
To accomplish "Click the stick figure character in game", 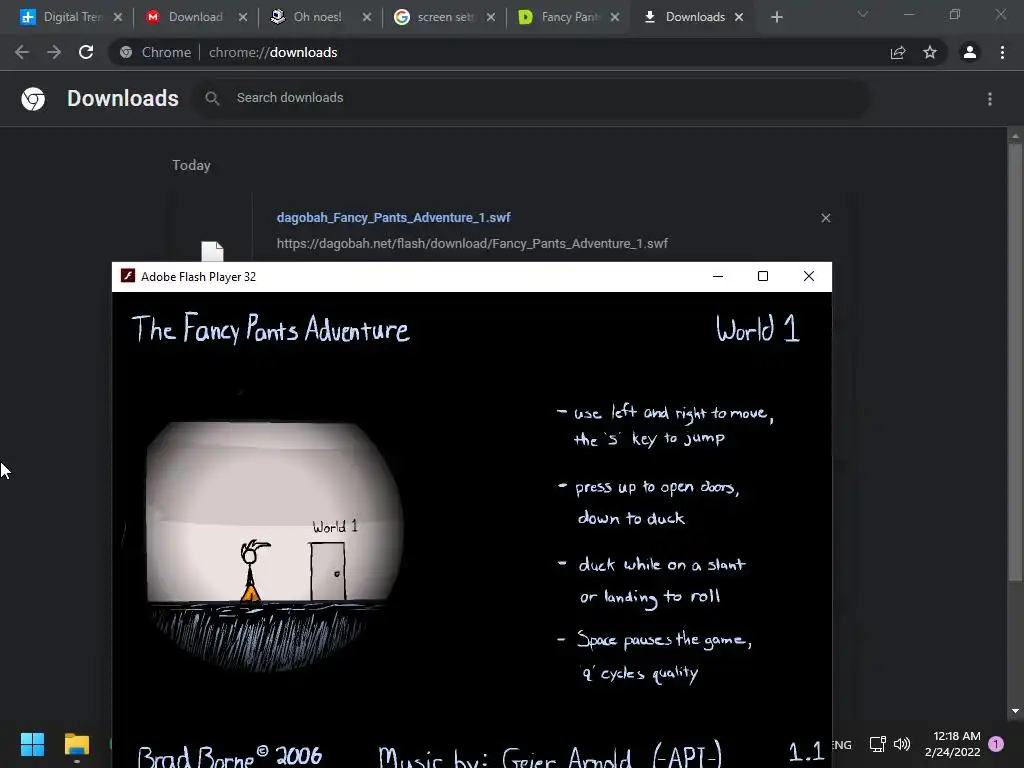I will point(253,570).
